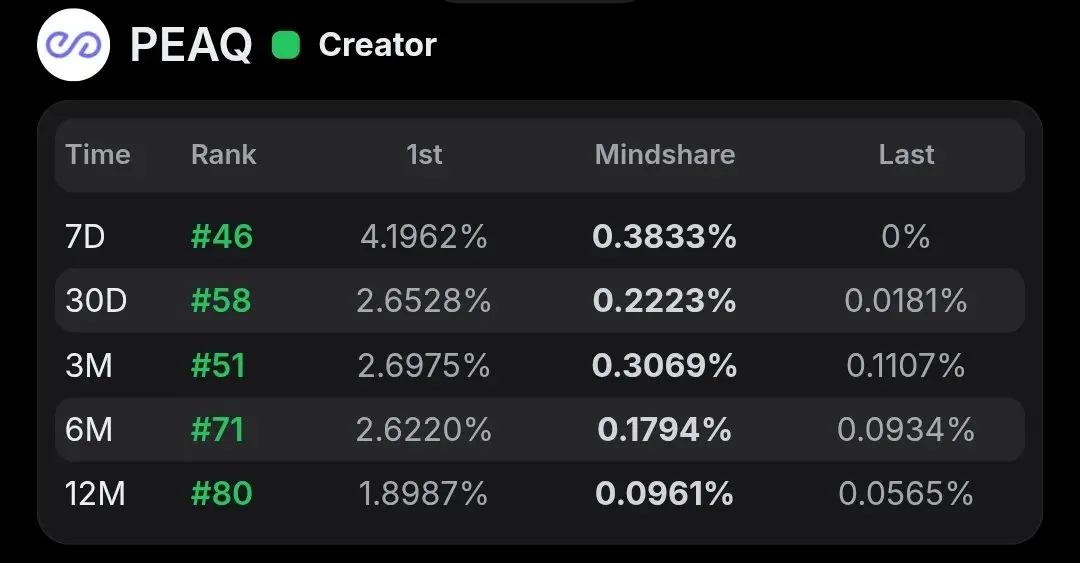Open rank #58 link

coord(221,300)
